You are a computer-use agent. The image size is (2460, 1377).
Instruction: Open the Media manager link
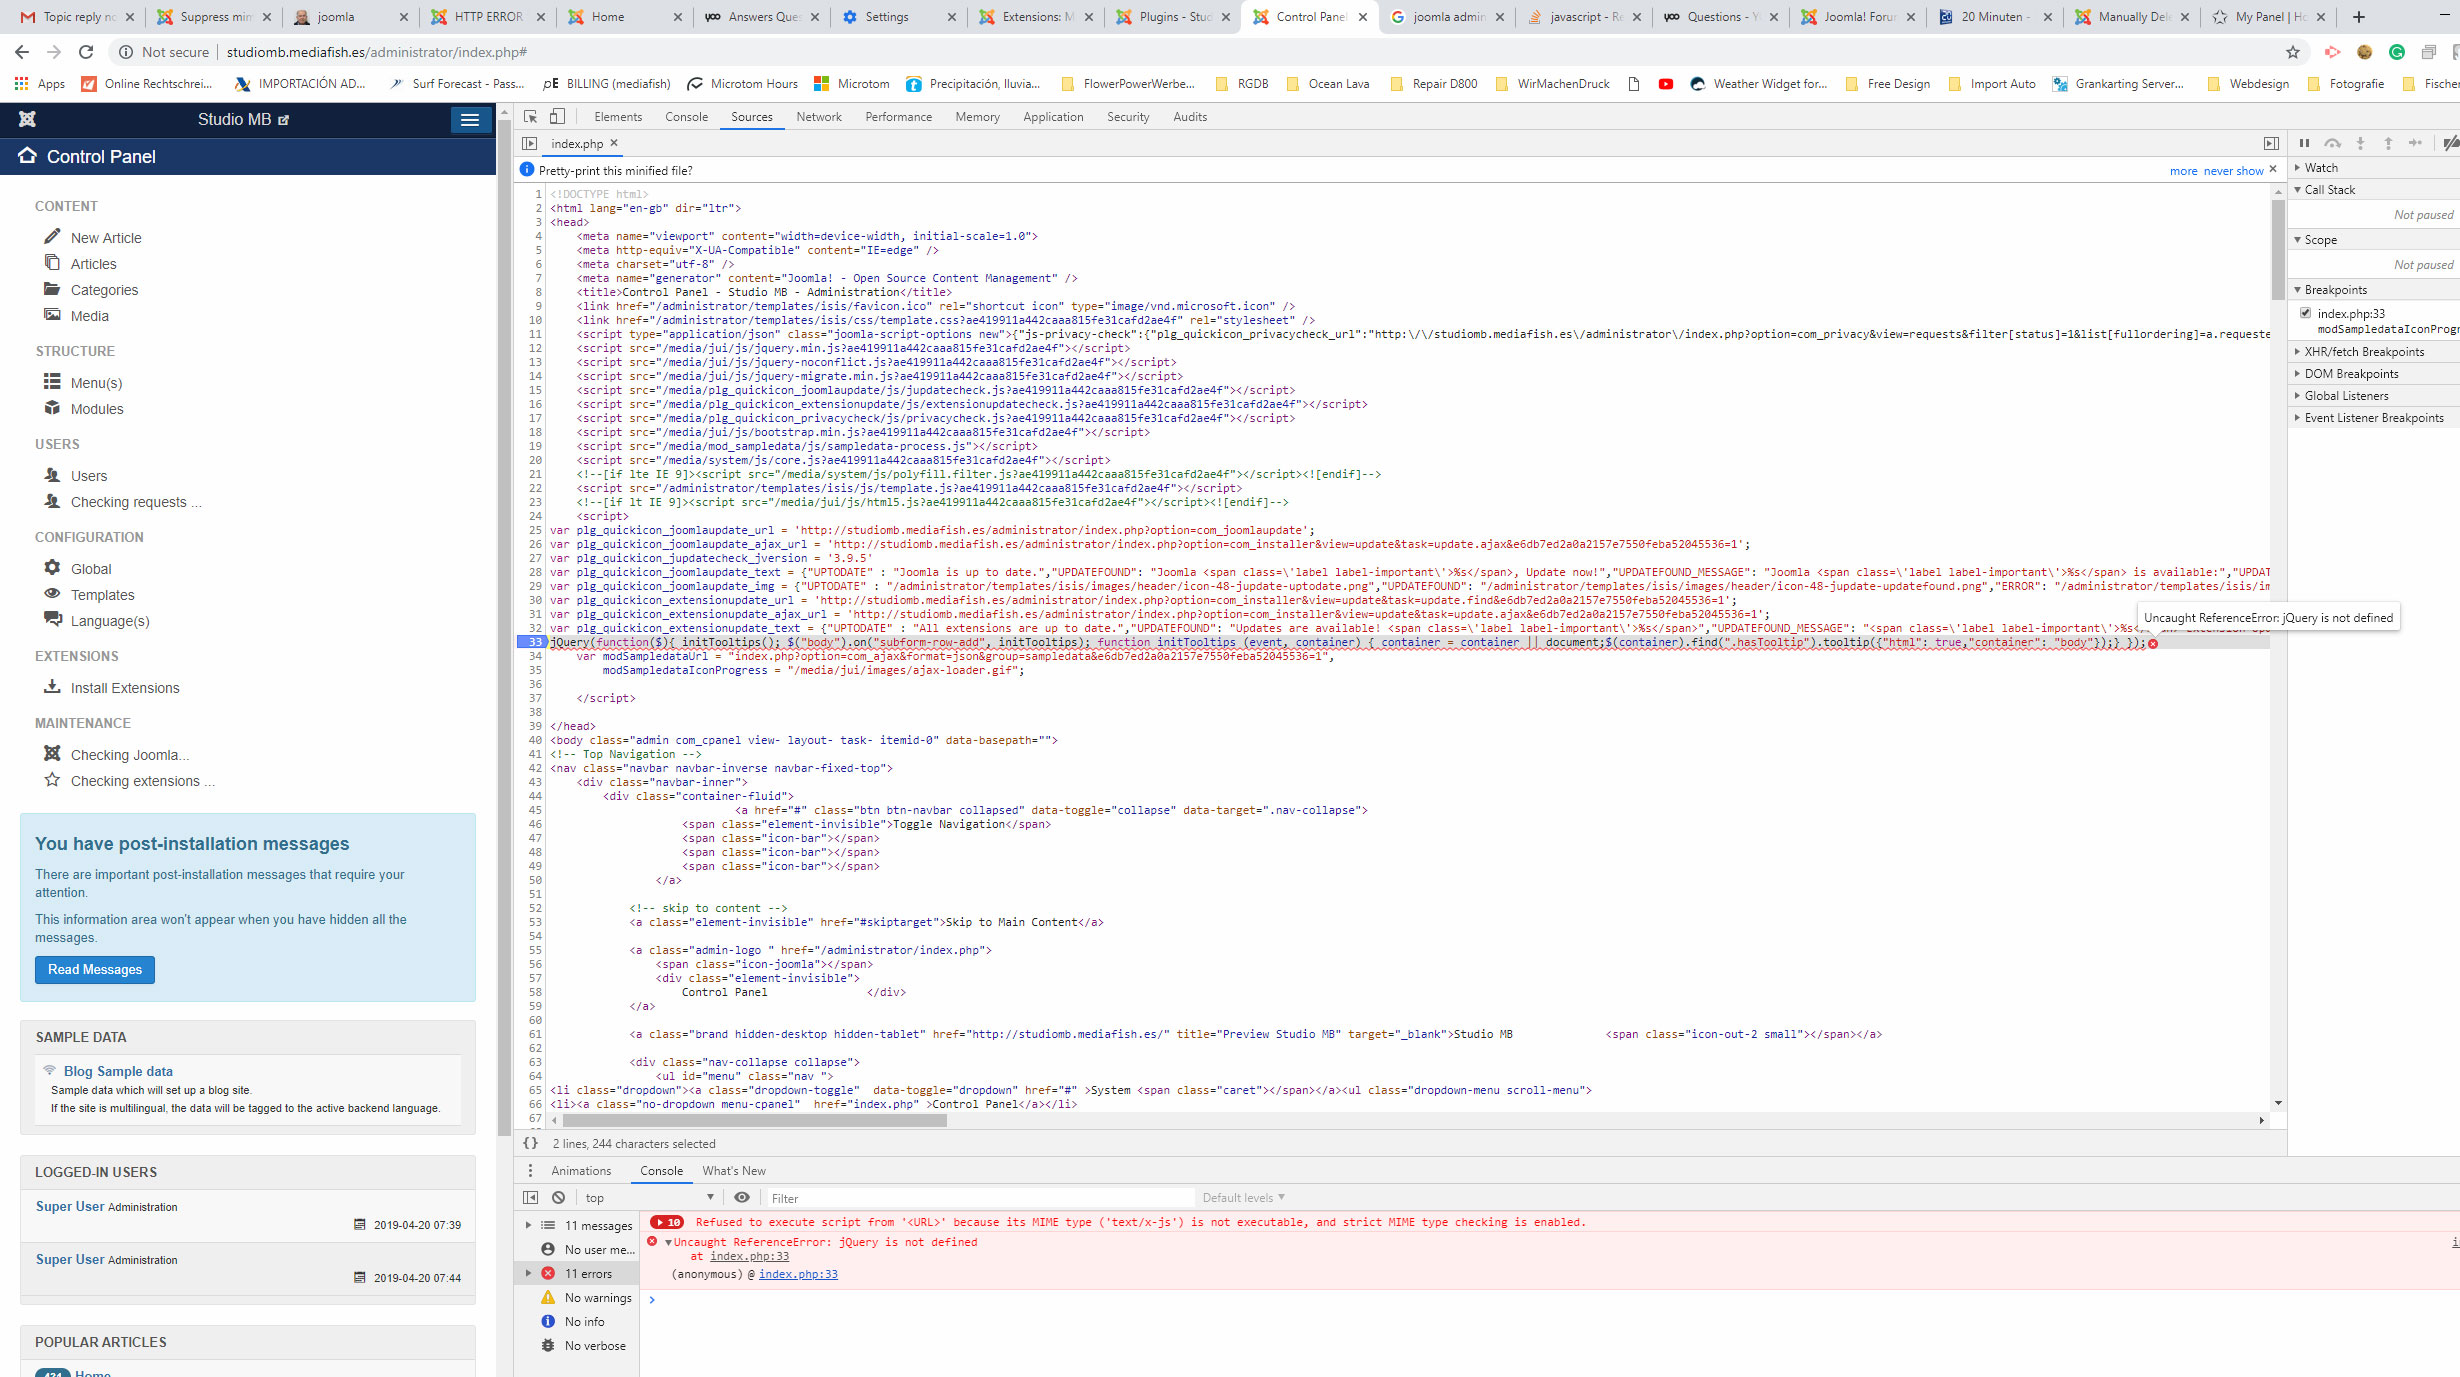tap(89, 316)
